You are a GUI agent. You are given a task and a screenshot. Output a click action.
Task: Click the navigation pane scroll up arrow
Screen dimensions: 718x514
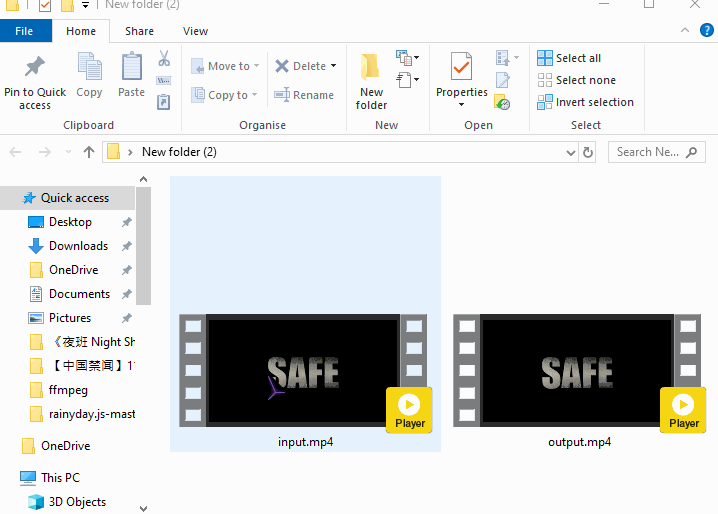click(143, 180)
